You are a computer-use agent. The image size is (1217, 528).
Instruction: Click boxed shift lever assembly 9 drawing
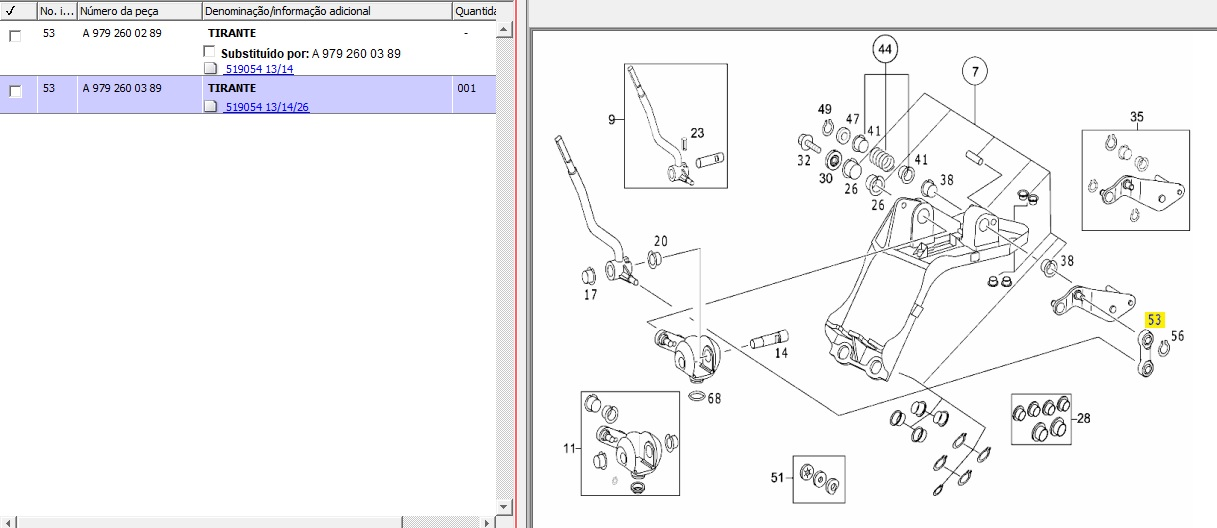click(675, 125)
